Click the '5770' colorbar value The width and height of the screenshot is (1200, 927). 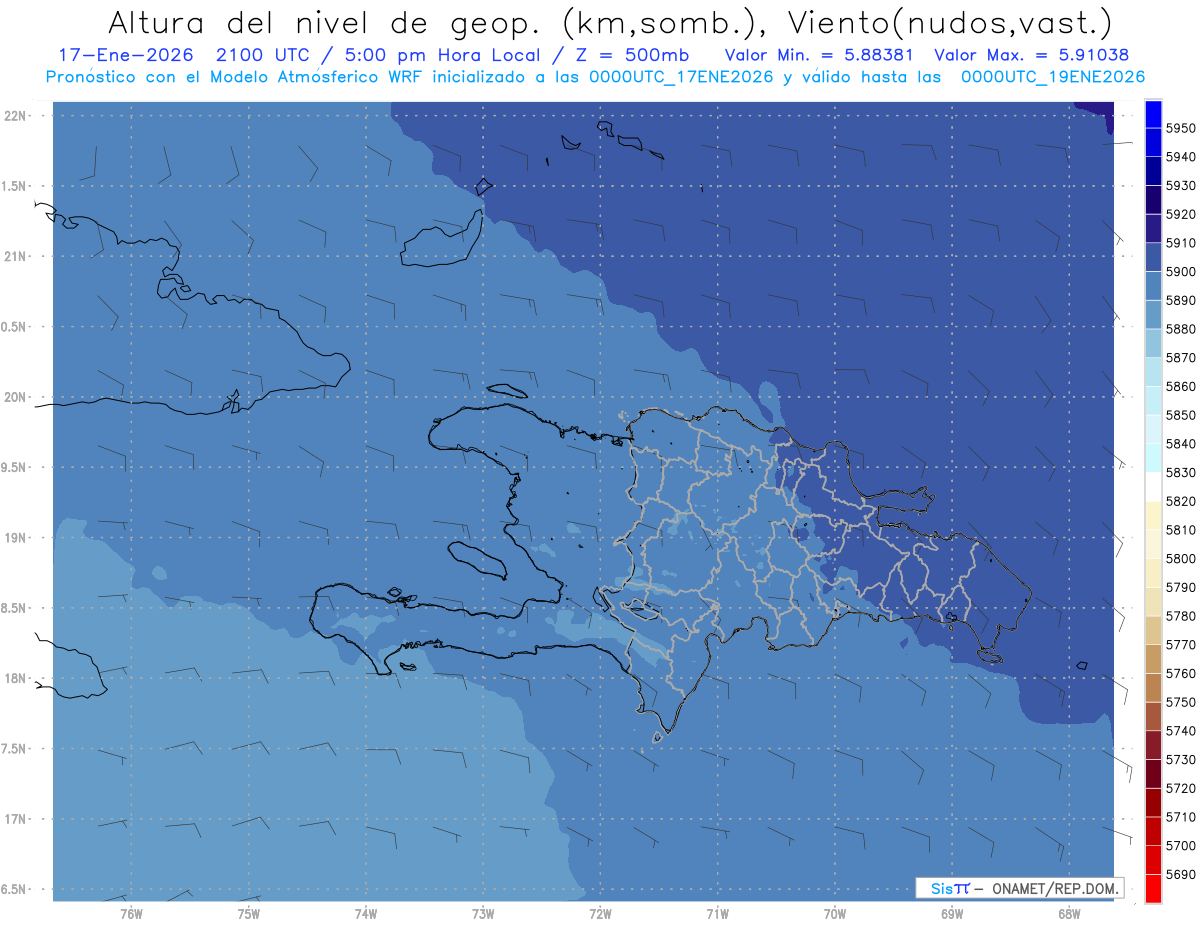(1181, 644)
